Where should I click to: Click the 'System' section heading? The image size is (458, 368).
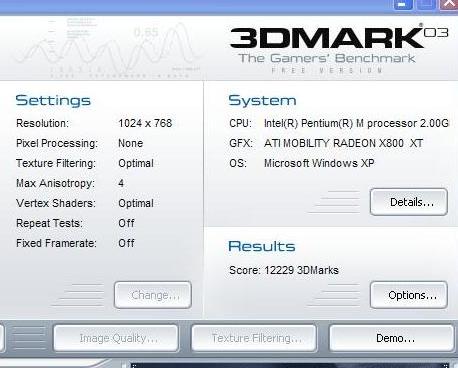(x=262, y=100)
